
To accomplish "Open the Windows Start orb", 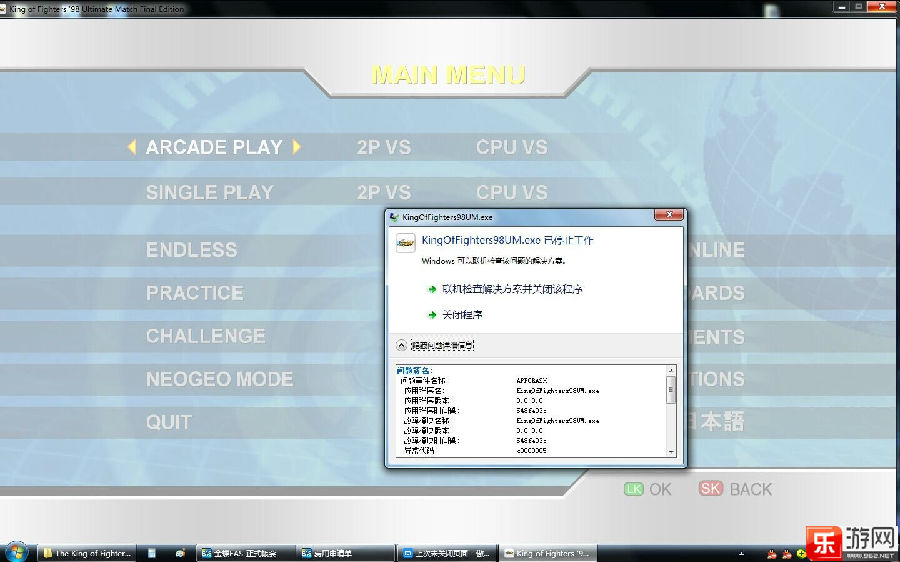I will point(15,552).
